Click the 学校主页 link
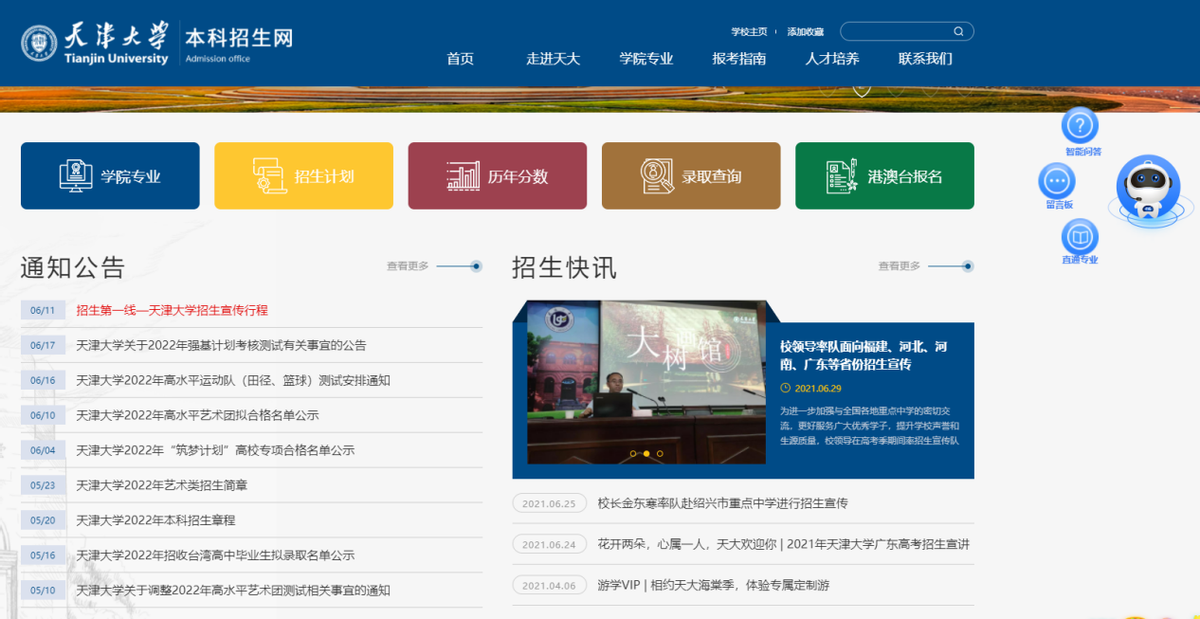Image resolution: width=1200 pixels, height=619 pixels. click(749, 32)
